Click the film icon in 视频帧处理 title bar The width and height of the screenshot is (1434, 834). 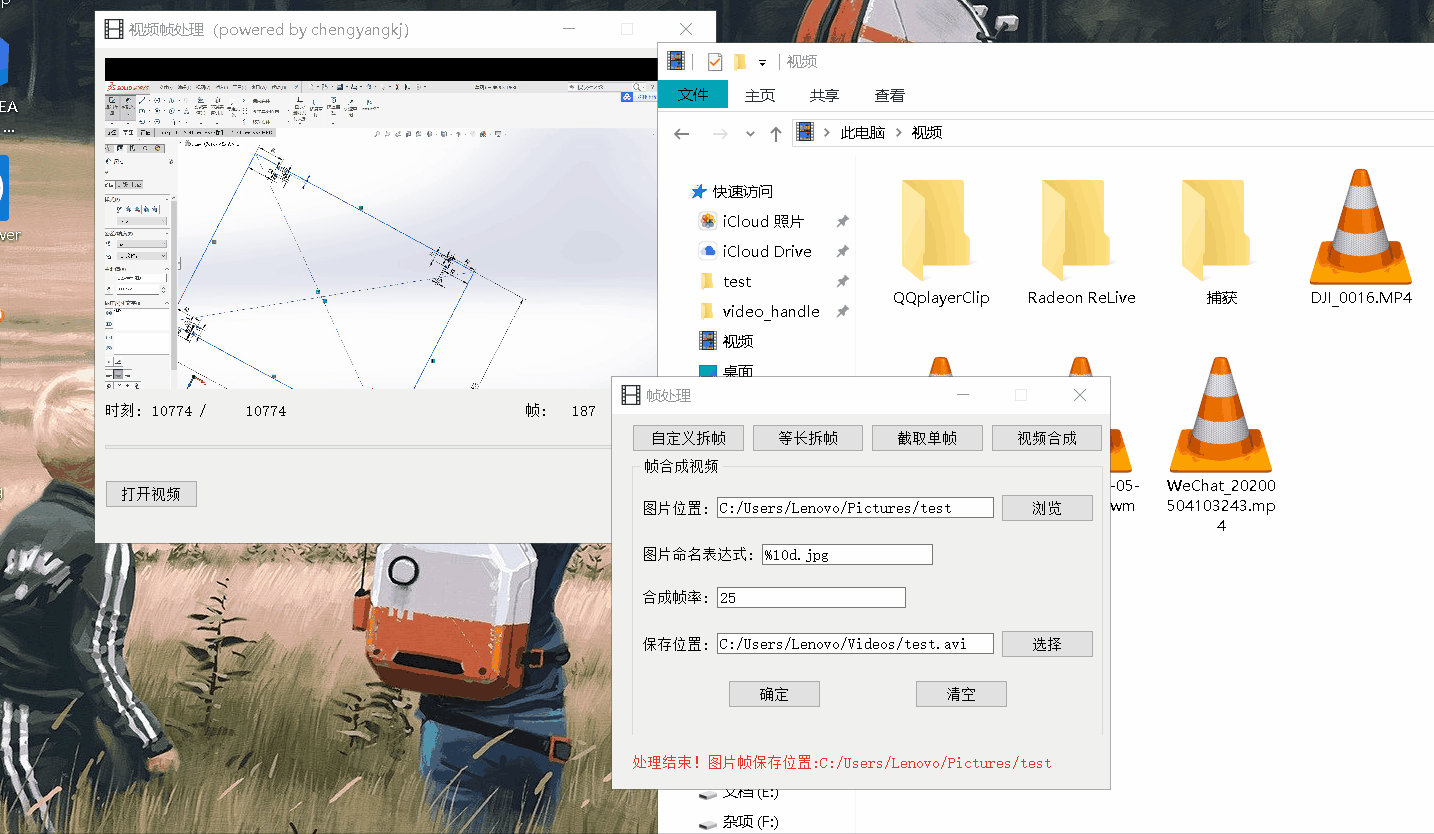tap(114, 29)
